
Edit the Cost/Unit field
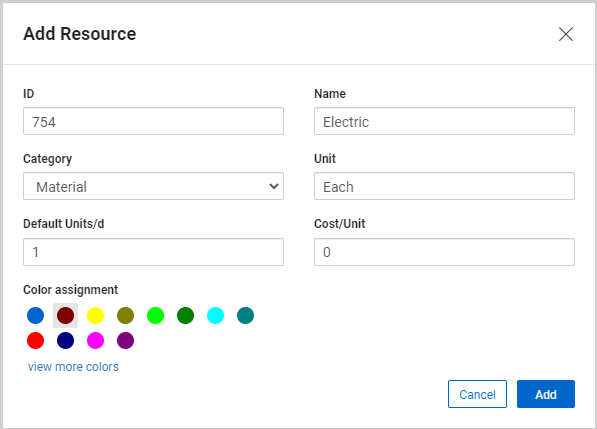444,252
